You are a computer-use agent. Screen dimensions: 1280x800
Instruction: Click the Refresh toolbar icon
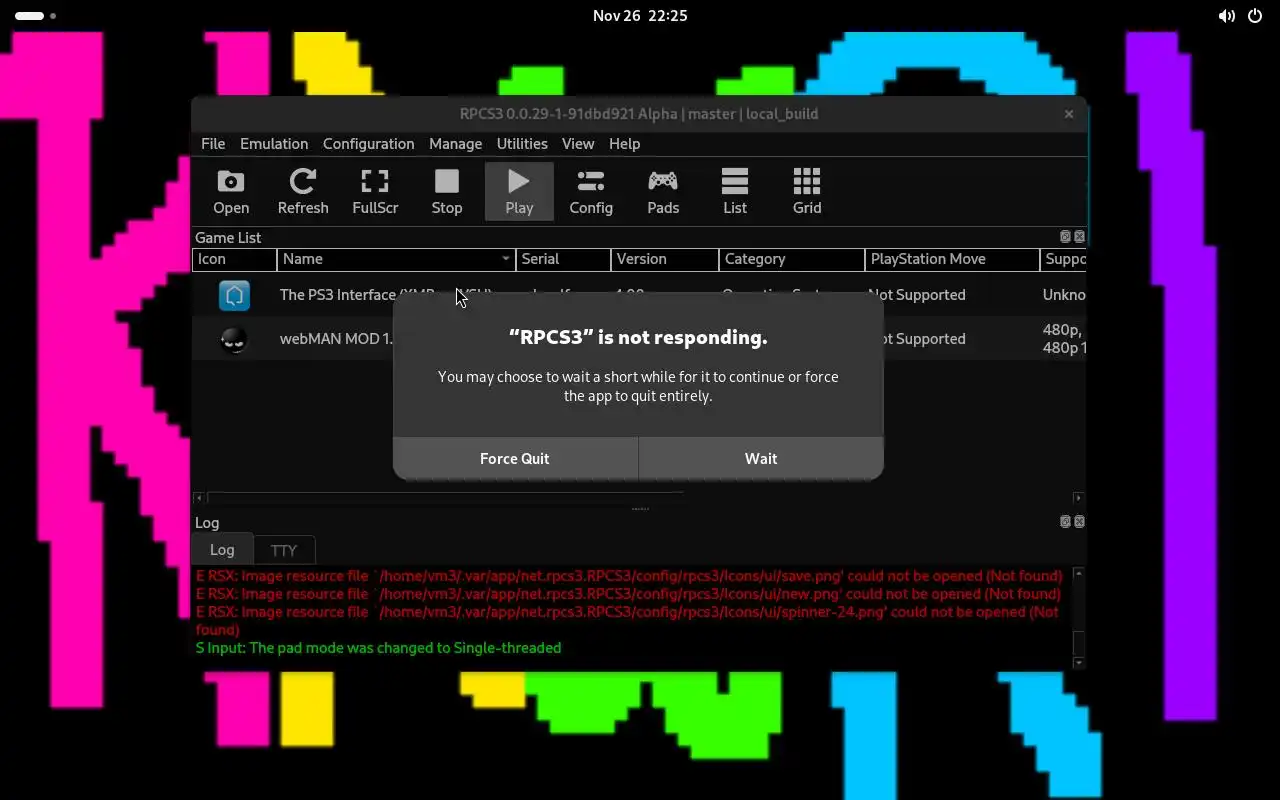pos(303,191)
